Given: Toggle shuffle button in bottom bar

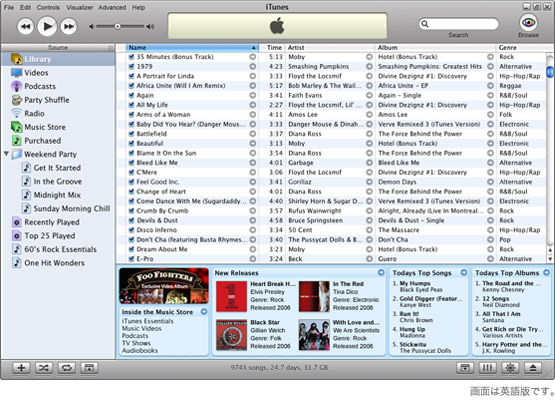Looking at the screenshot, I should 44,368.
